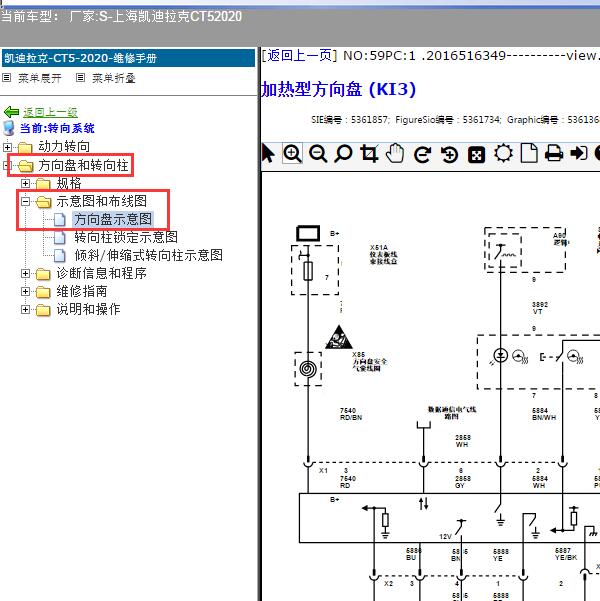The height and width of the screenshot is (601, 600).
Task: Click the rotate arrow icon
Action: point(422,155)
